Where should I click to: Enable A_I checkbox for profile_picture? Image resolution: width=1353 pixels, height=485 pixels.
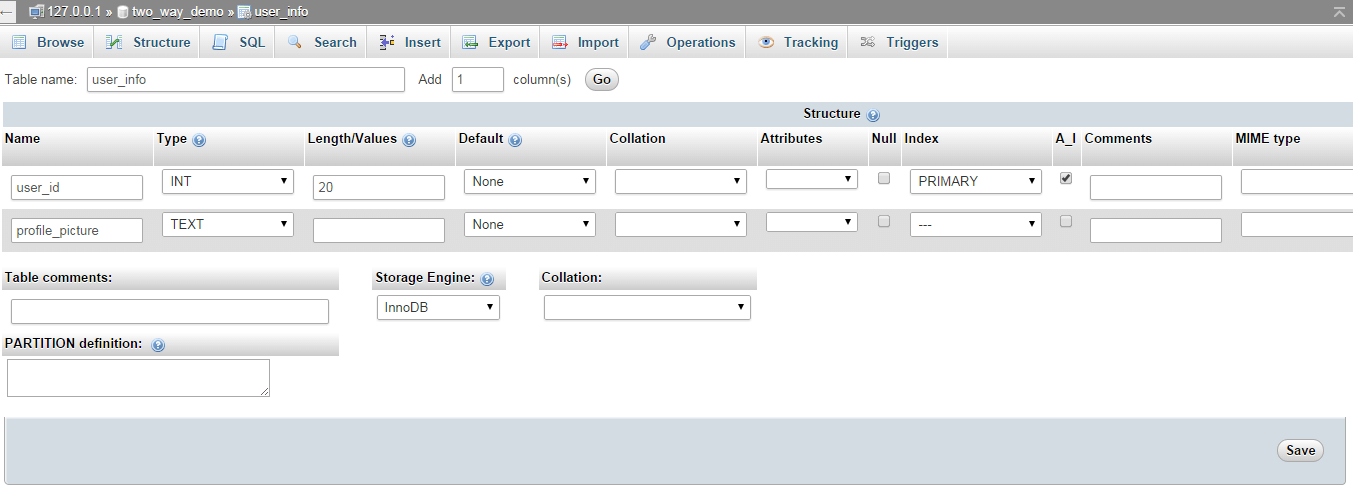1065,221
